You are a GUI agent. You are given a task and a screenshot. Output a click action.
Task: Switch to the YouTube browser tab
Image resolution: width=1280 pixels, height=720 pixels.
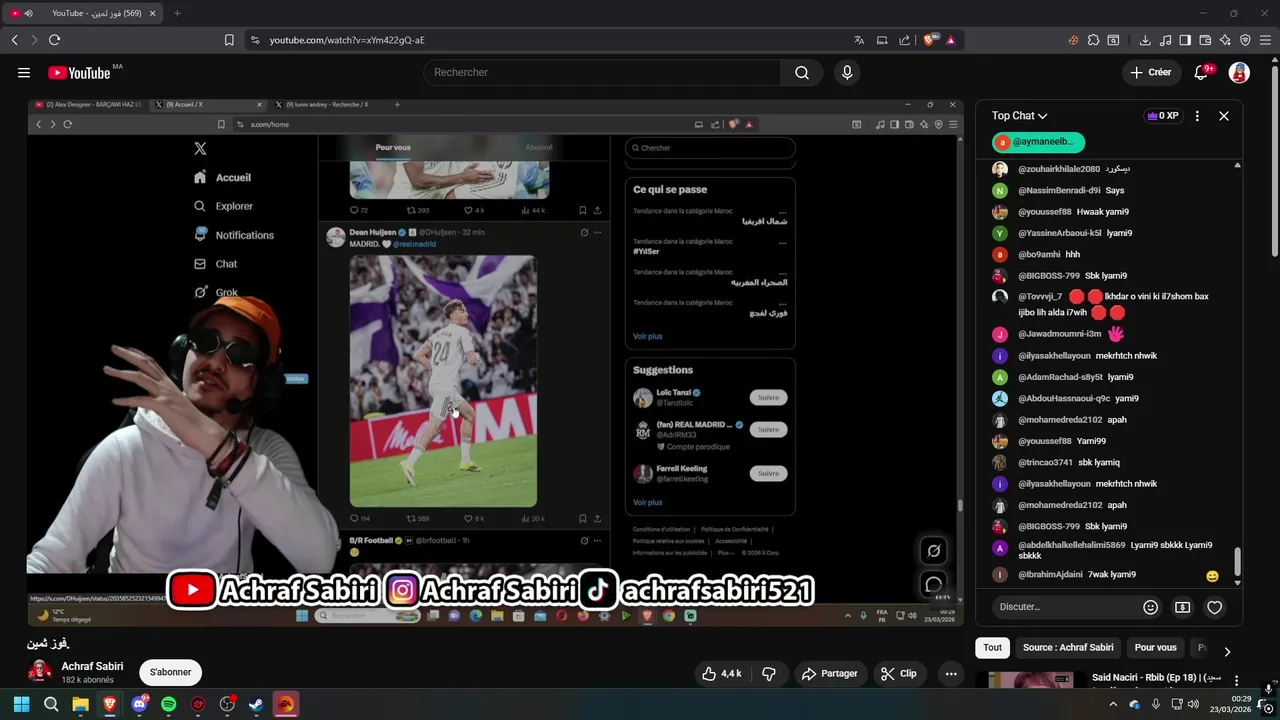click(85, 13)
